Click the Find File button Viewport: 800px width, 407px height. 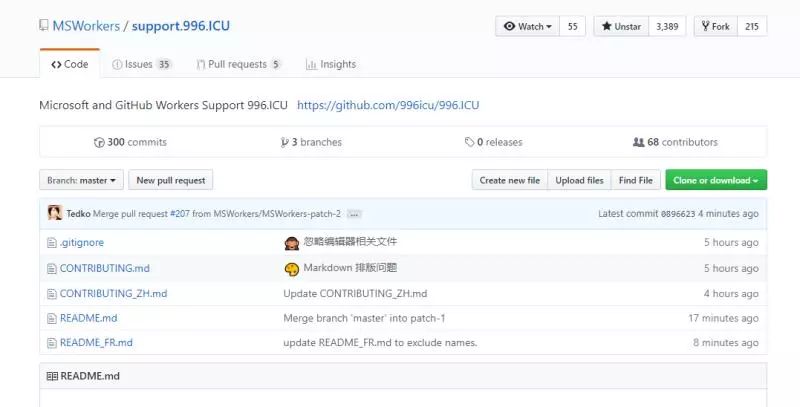(x=636, y=180)
